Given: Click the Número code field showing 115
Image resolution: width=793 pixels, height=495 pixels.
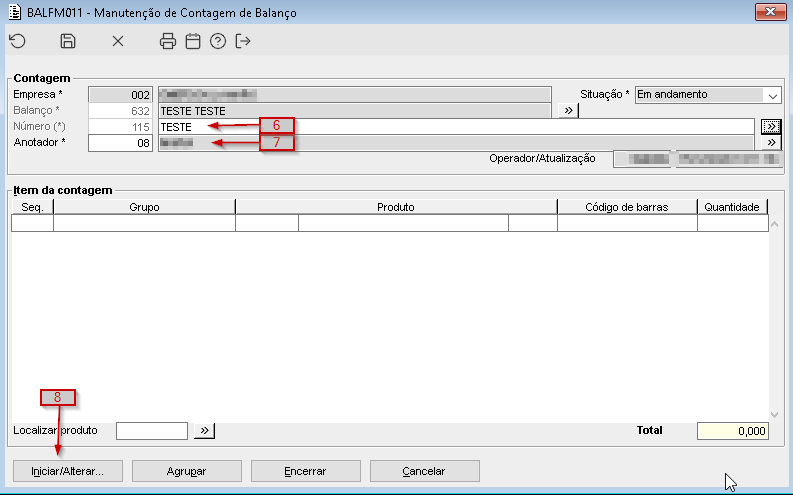Looking at the screenshot, I should point(120,127).
